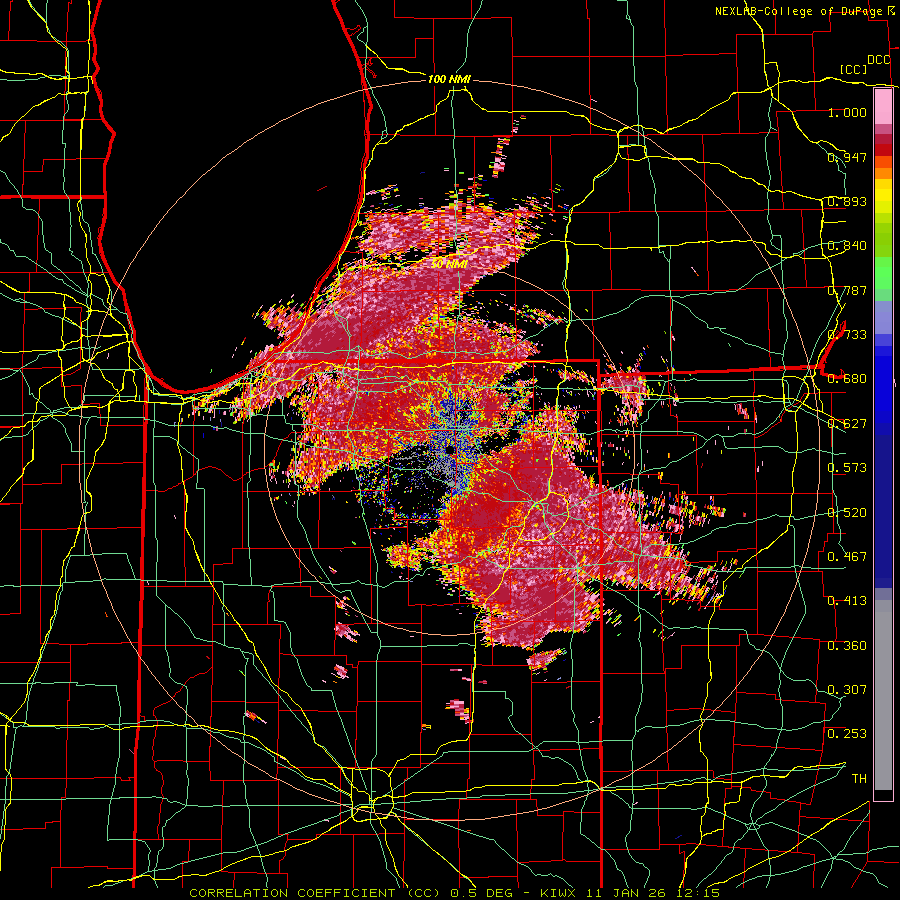The width and height of the screenshot is (900, 900).
Task: Click the 0.573 scale value
Action: coord(847,468)
